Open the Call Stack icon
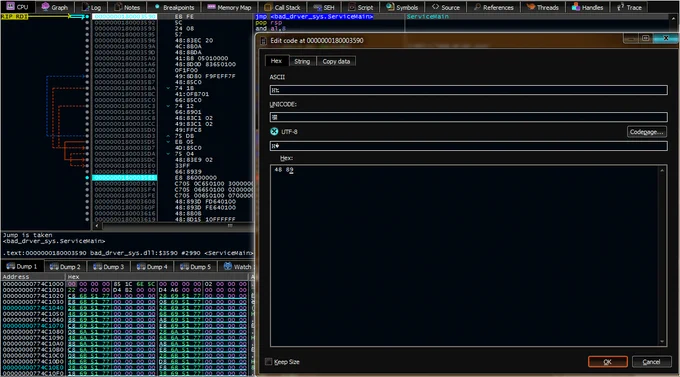Screen dimensions: 680x377 [x=268, y=7]
